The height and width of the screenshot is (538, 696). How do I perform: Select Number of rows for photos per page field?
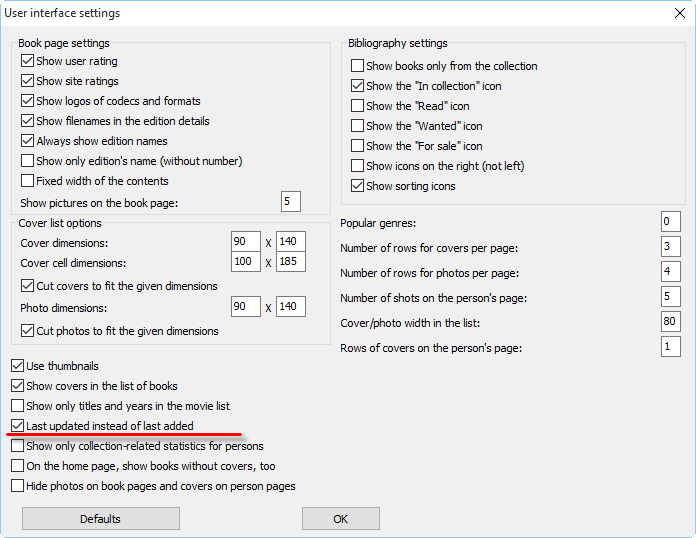671,271
